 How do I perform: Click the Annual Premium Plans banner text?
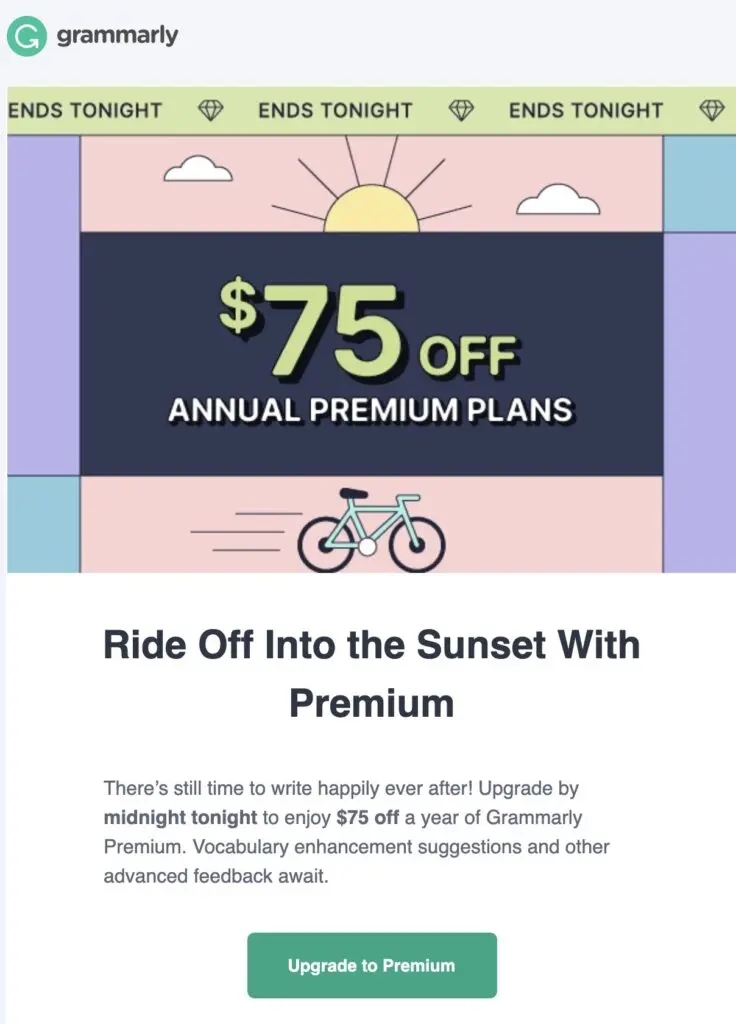[370, 409]
